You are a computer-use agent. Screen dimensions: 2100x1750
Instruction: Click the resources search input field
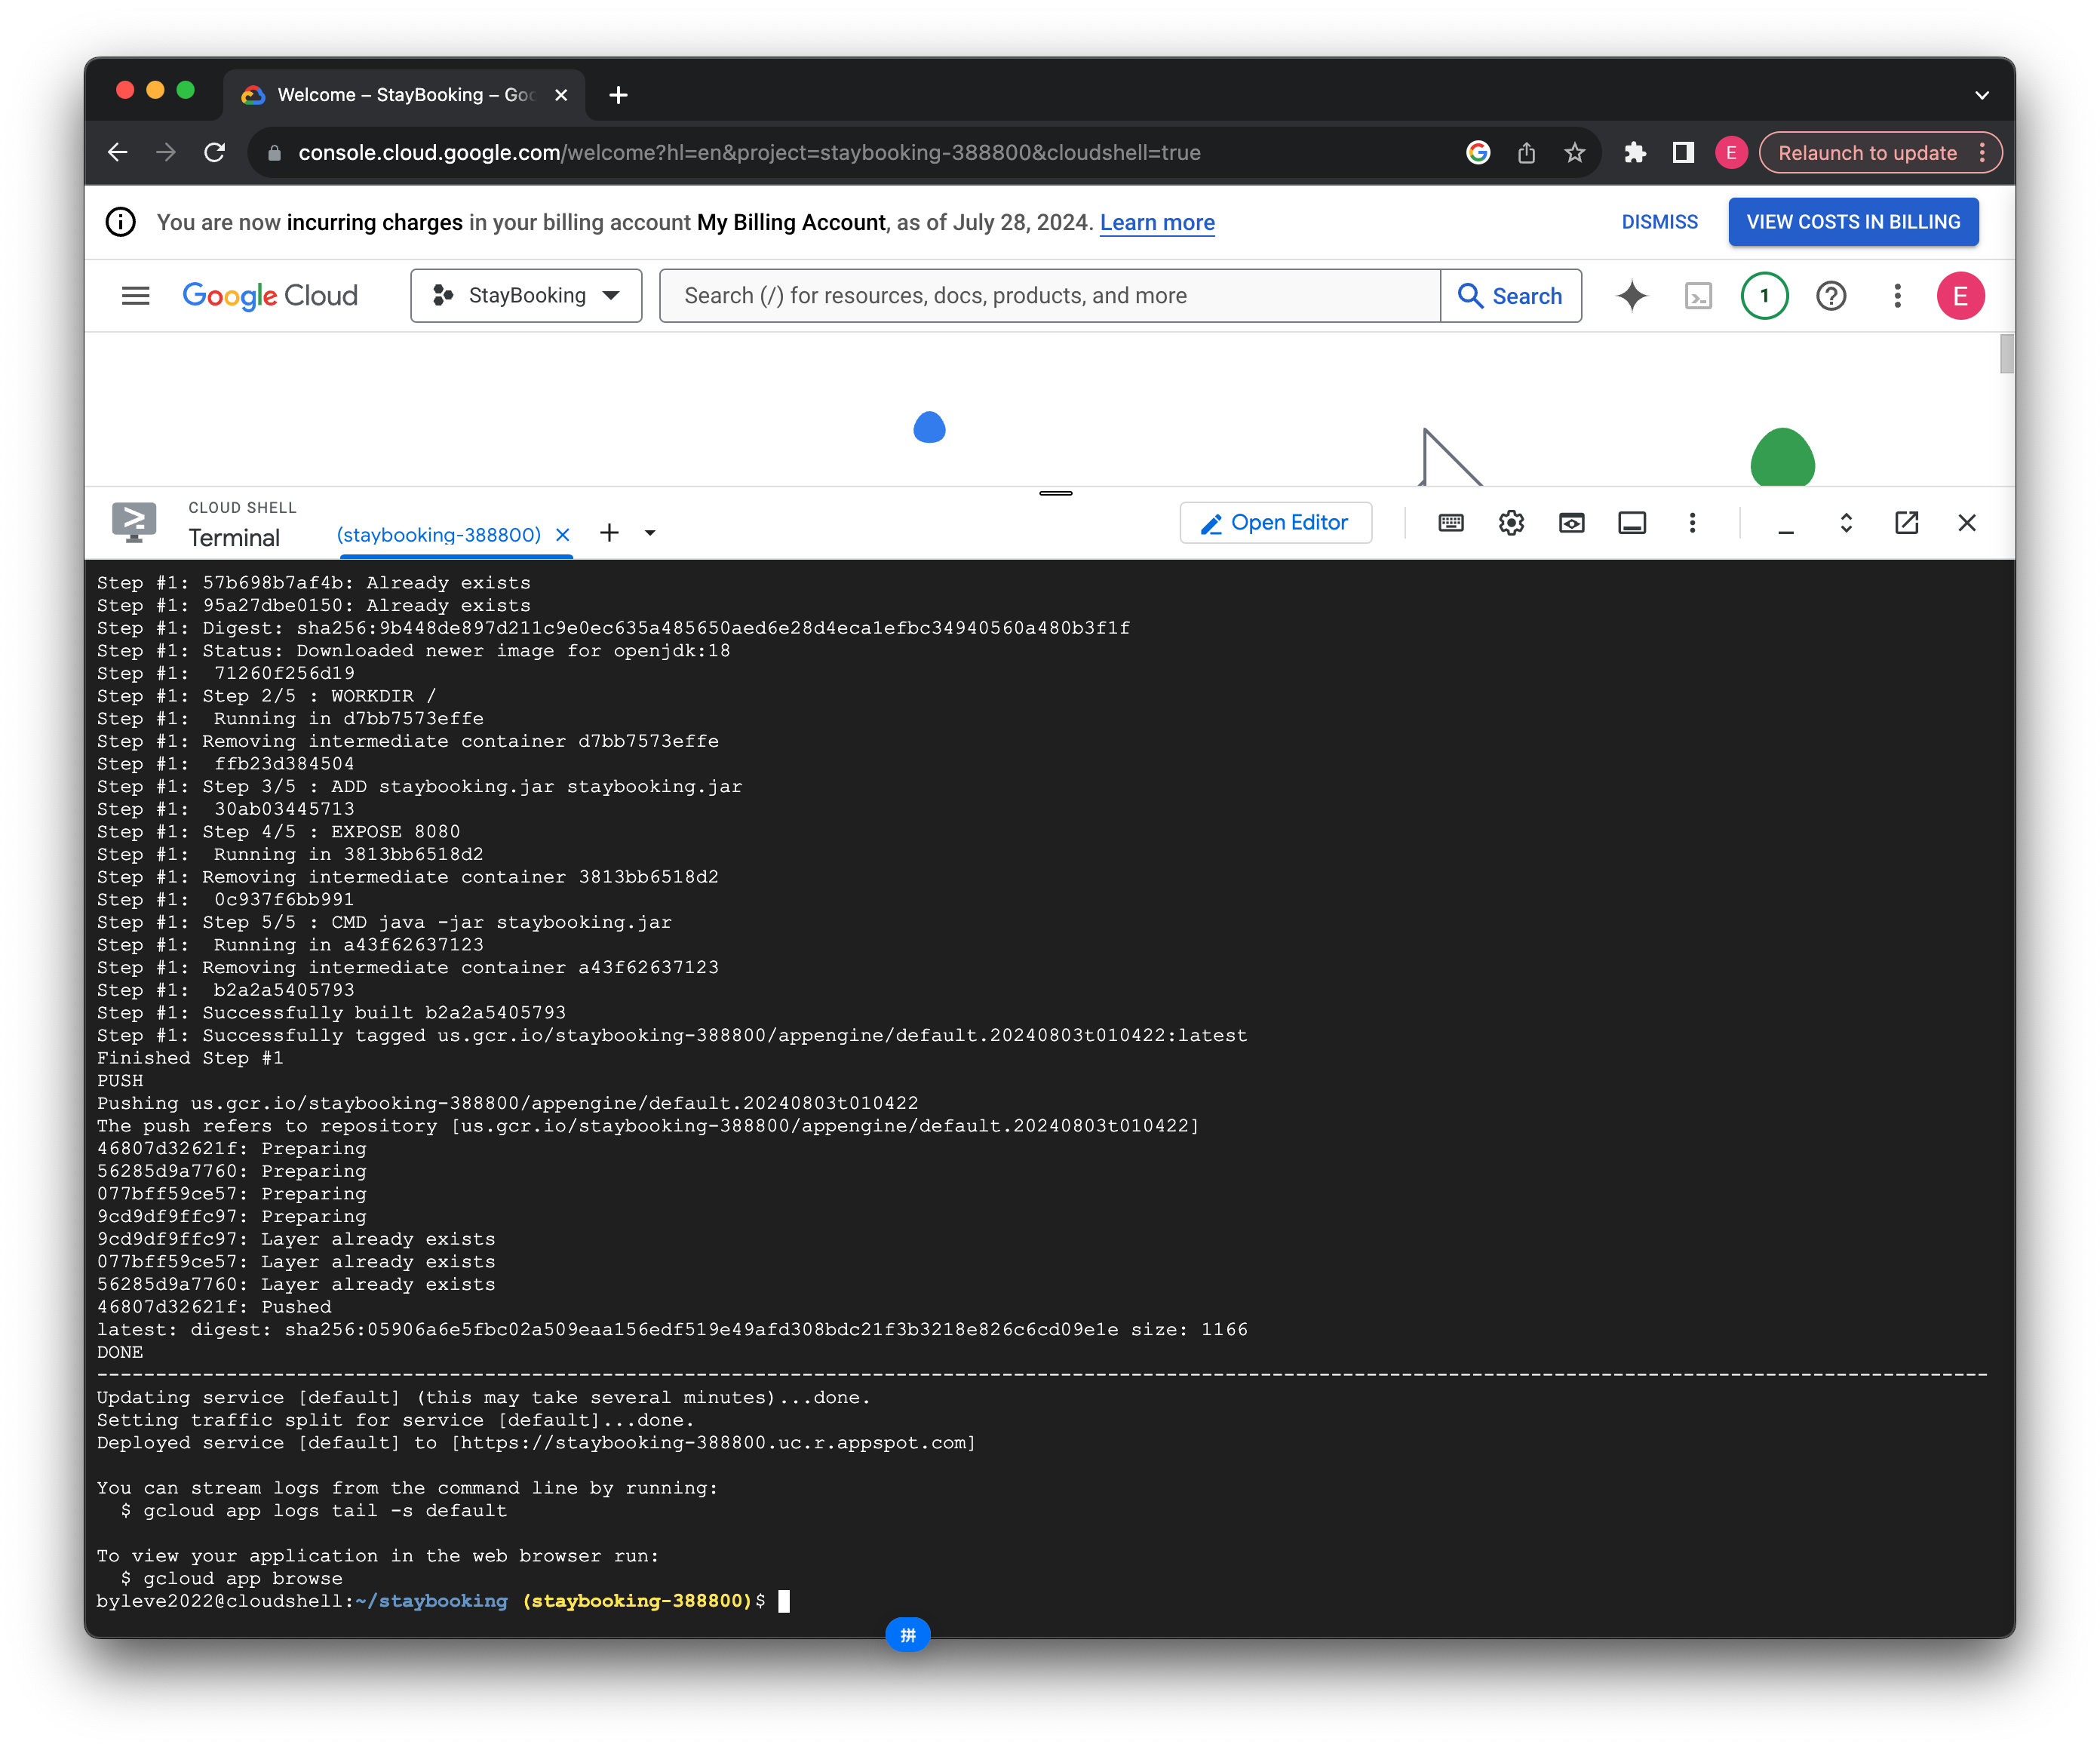1050,296
